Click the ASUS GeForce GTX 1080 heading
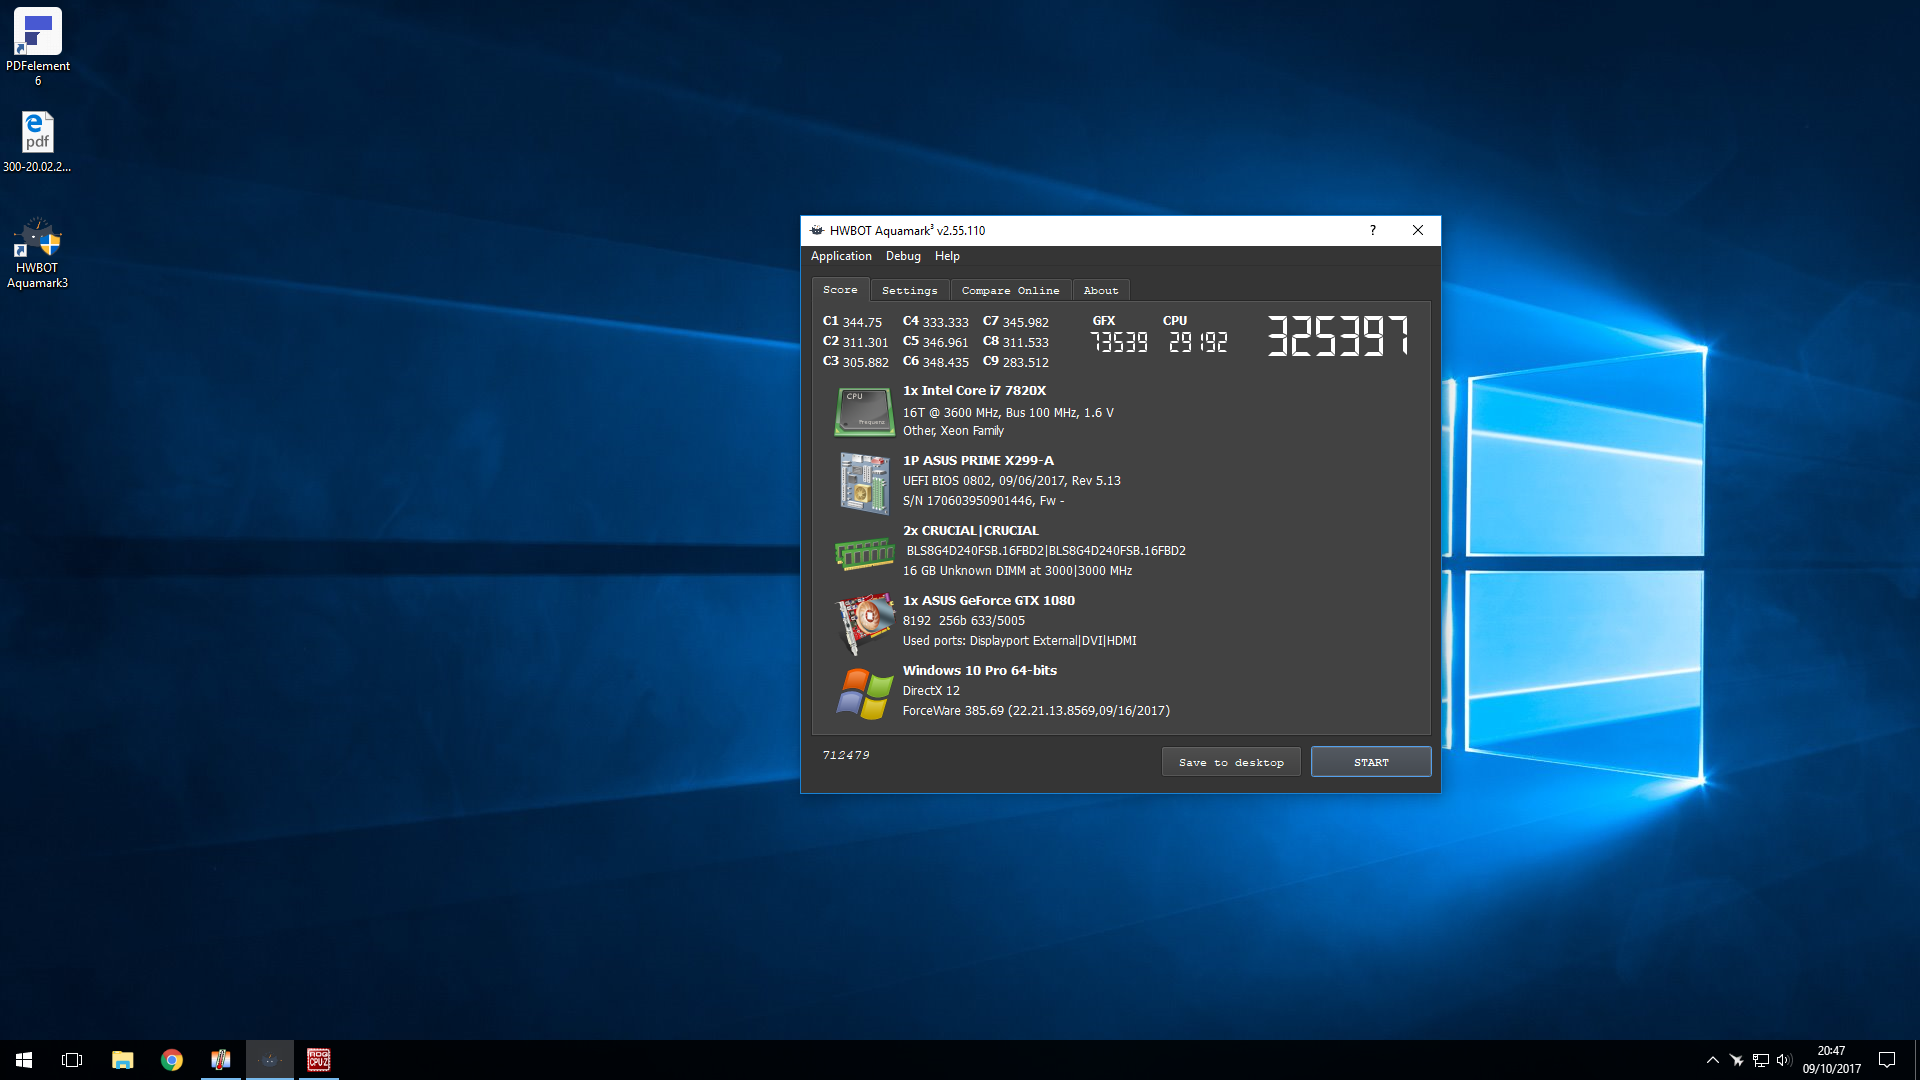 click(x=988, y=601)
